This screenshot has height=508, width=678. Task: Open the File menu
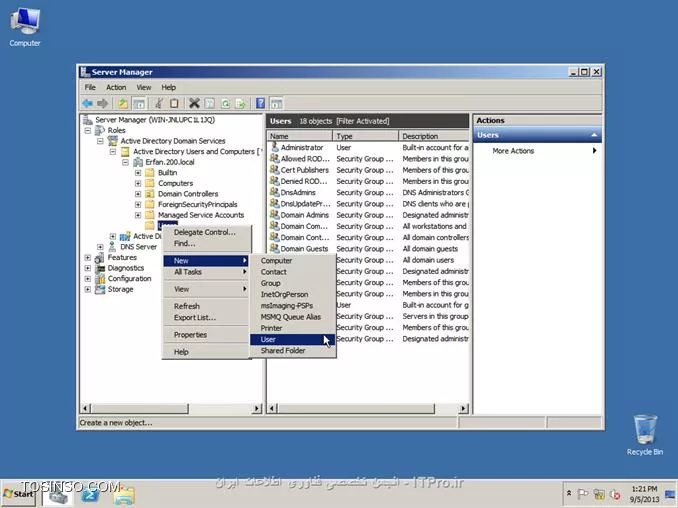[90, 87]
